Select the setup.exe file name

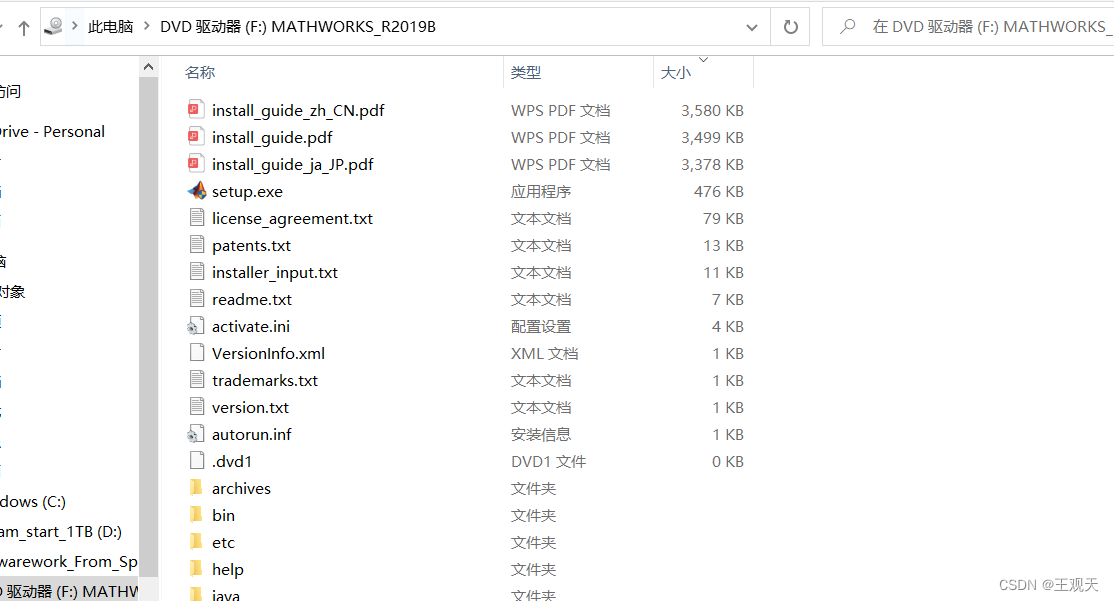coord(247,192)
